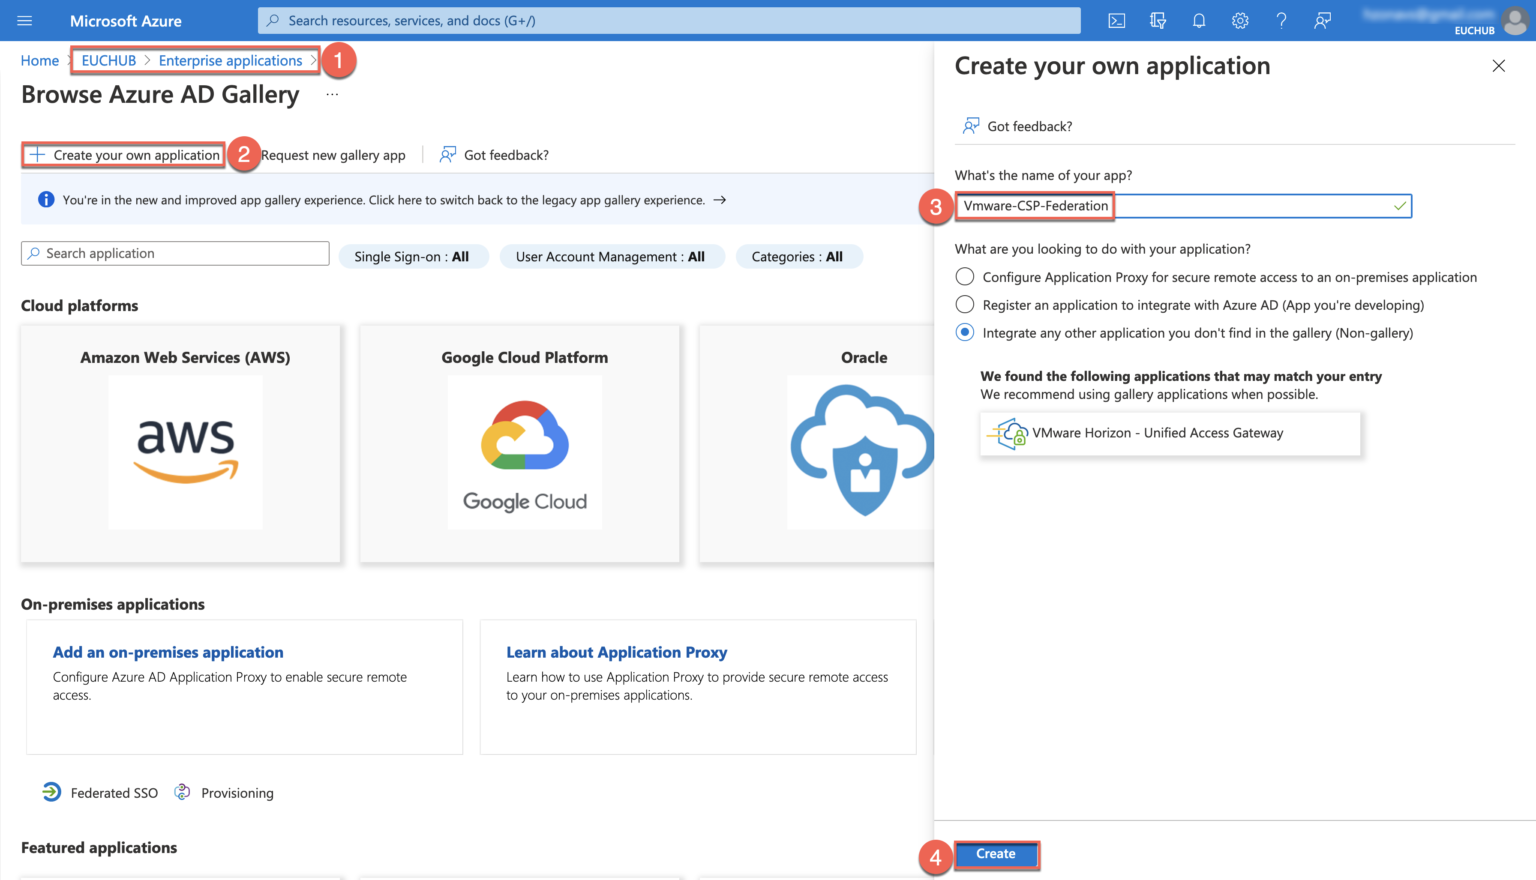Select Register an application to integrate radio
The width and height of the screenshot is (1536, 880).
click(x=965, y=305)
